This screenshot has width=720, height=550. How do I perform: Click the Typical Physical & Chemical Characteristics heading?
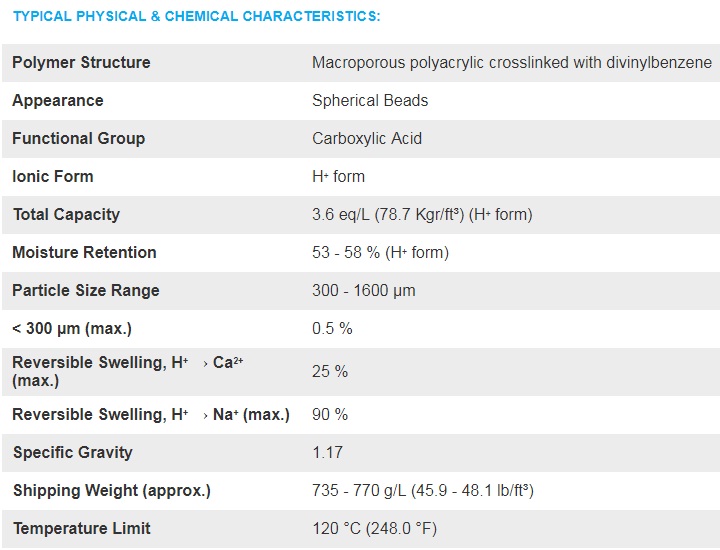pyautogui.click(x=197, y=17)
